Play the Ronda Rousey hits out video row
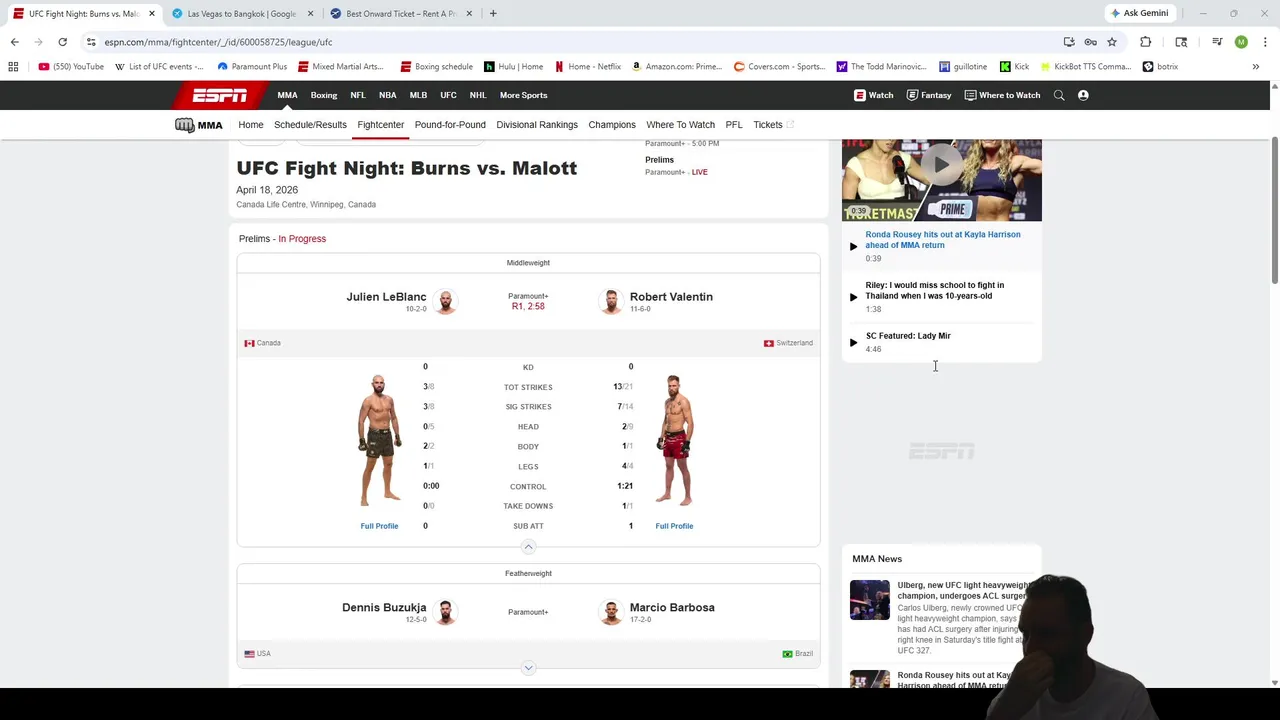 tap(941, 246)
